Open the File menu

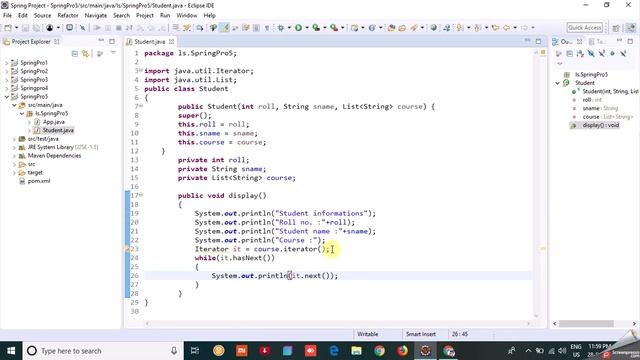[x=7, y=16]
